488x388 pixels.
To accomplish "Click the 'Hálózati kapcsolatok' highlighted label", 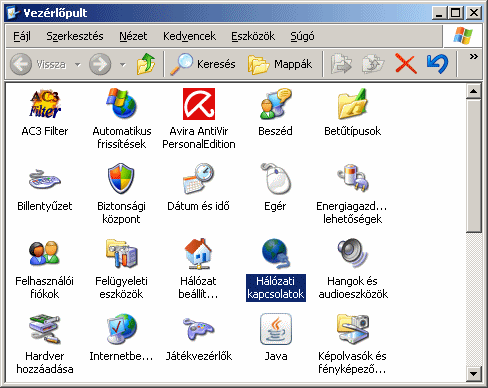I will pos(276,288).
